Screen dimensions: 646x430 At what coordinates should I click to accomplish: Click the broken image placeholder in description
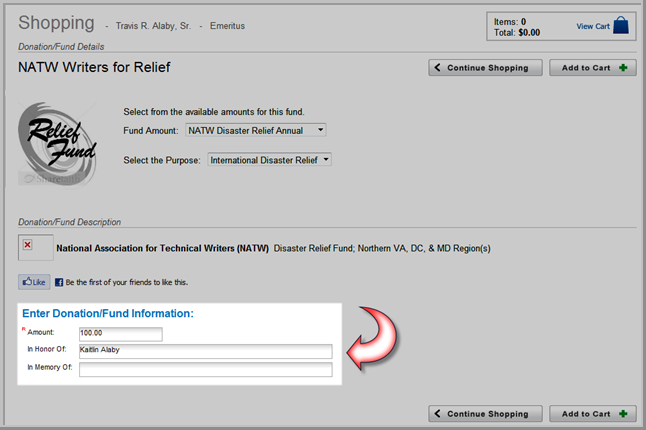pos(35,248)
